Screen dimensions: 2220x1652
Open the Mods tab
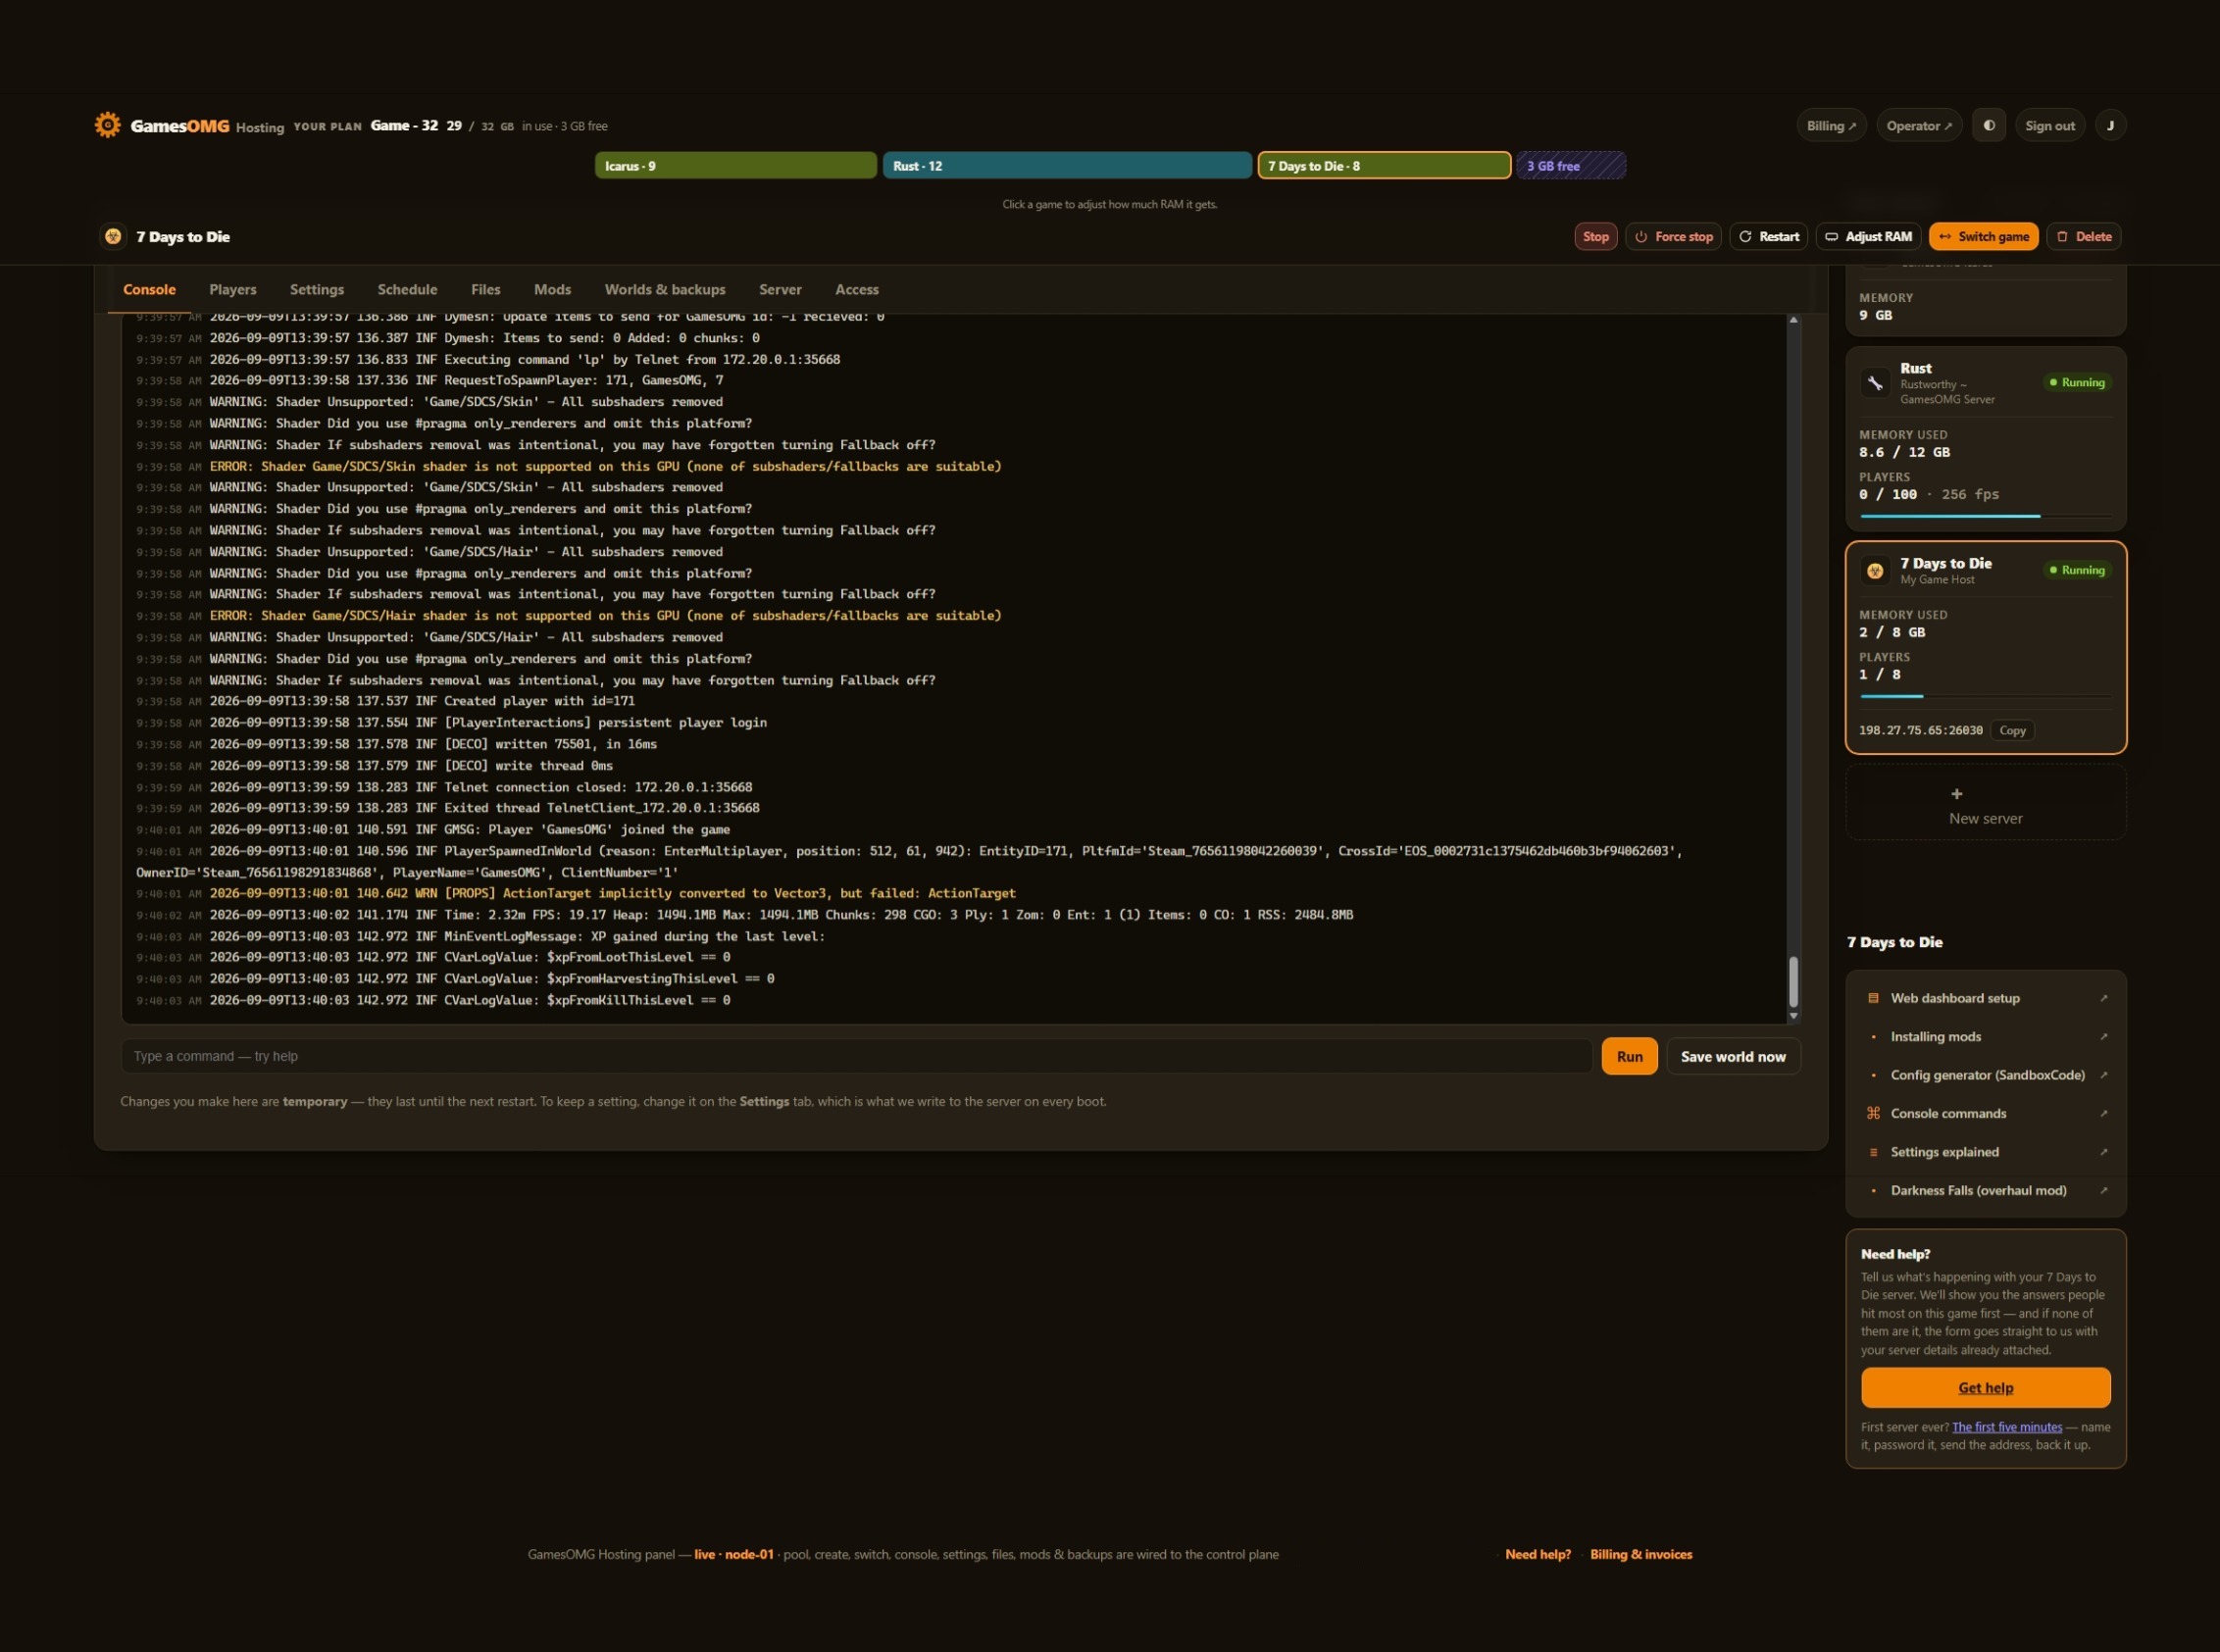click(552, 289)
